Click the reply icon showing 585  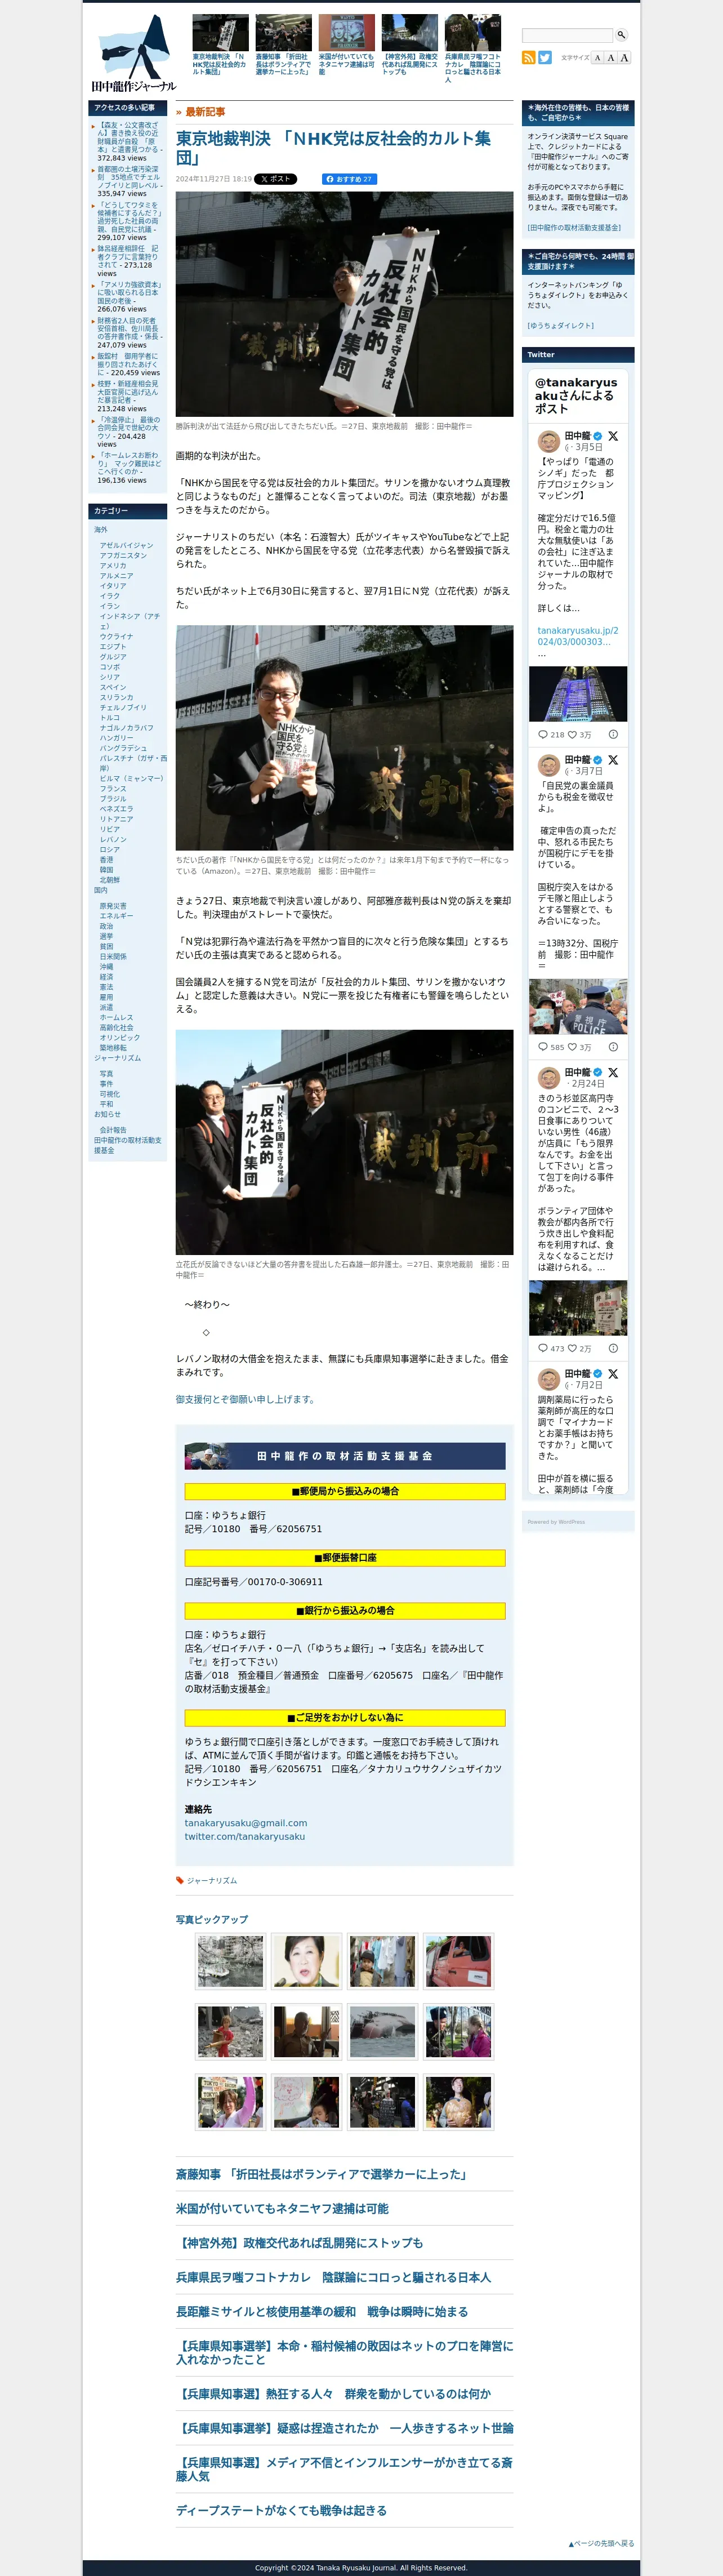pos(543,1047)
